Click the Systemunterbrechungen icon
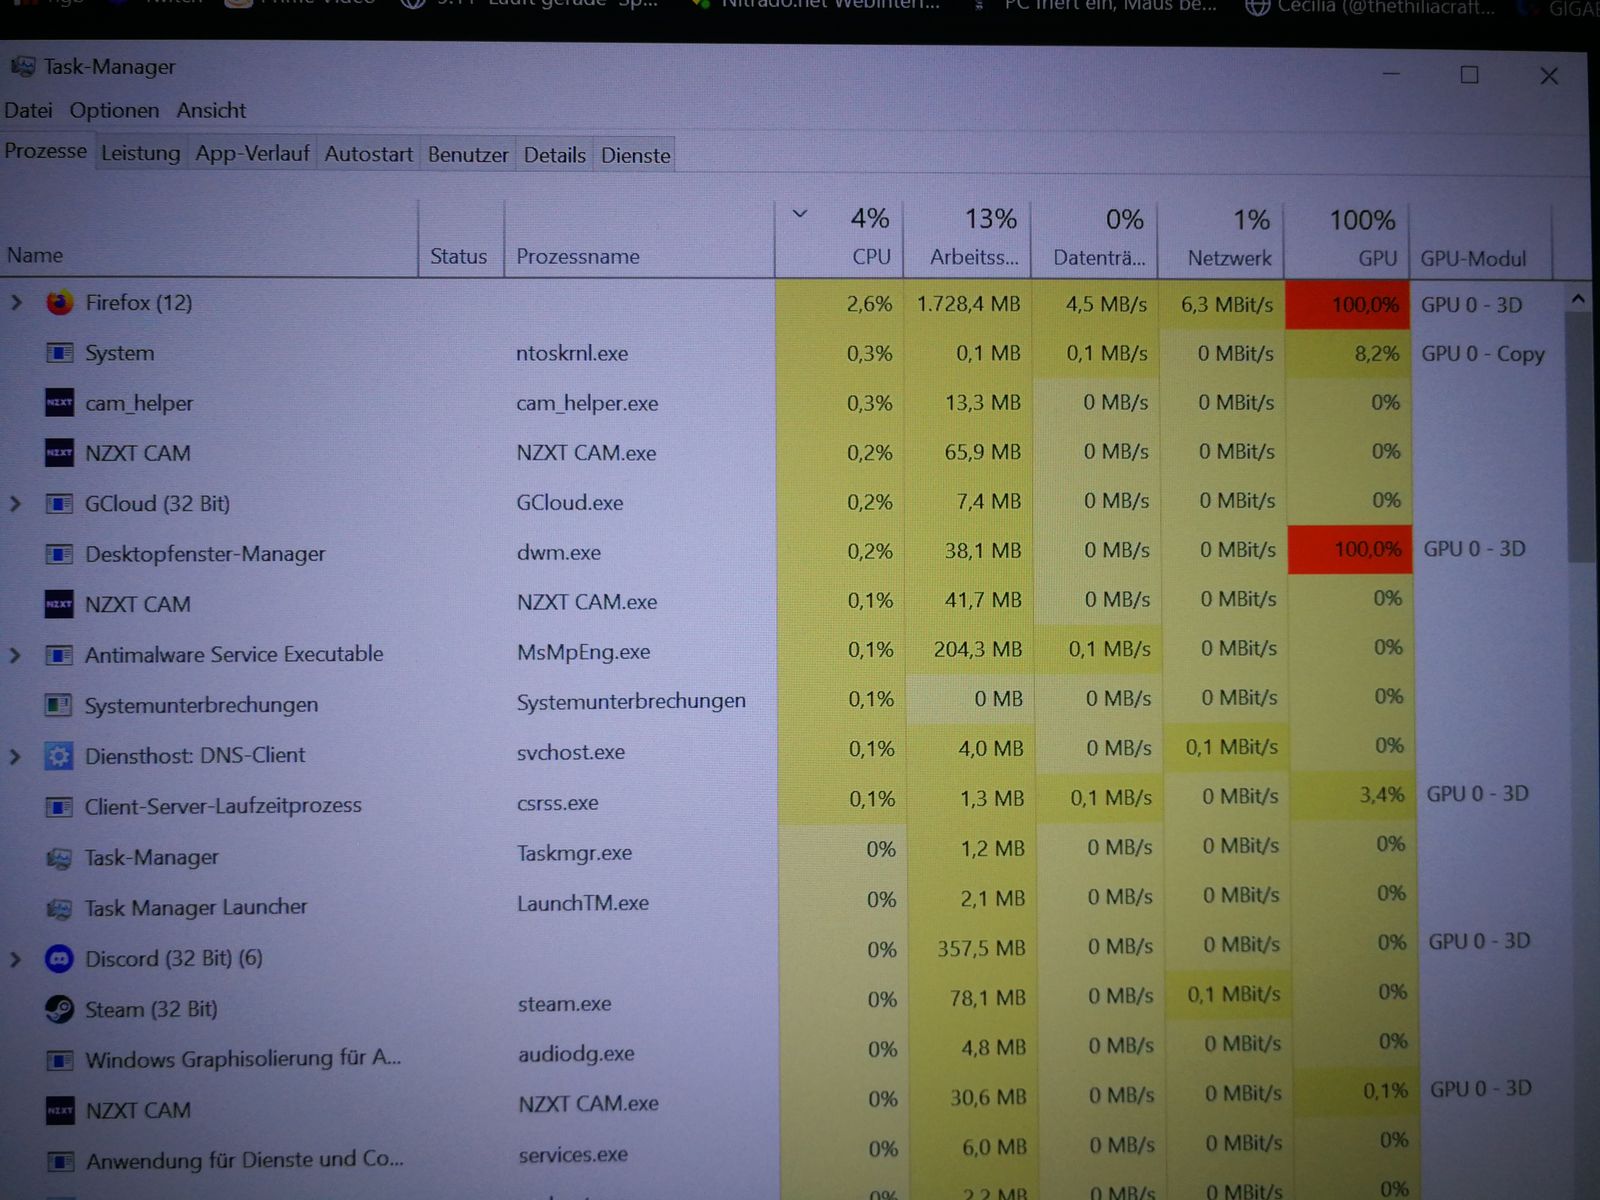This screenshot has height=1200, width=1600. click(x=59, y=705)
